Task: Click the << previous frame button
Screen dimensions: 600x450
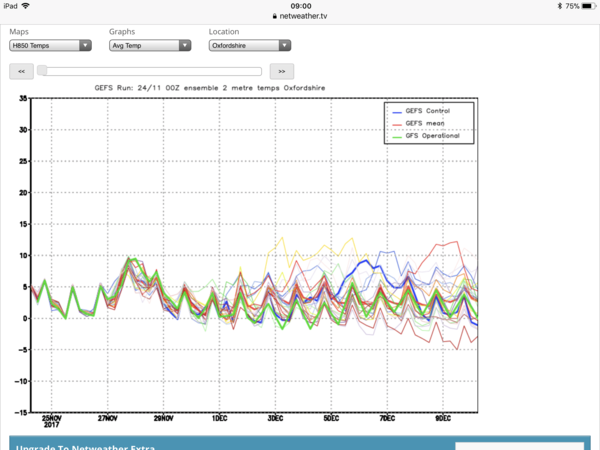Action: 21,71
